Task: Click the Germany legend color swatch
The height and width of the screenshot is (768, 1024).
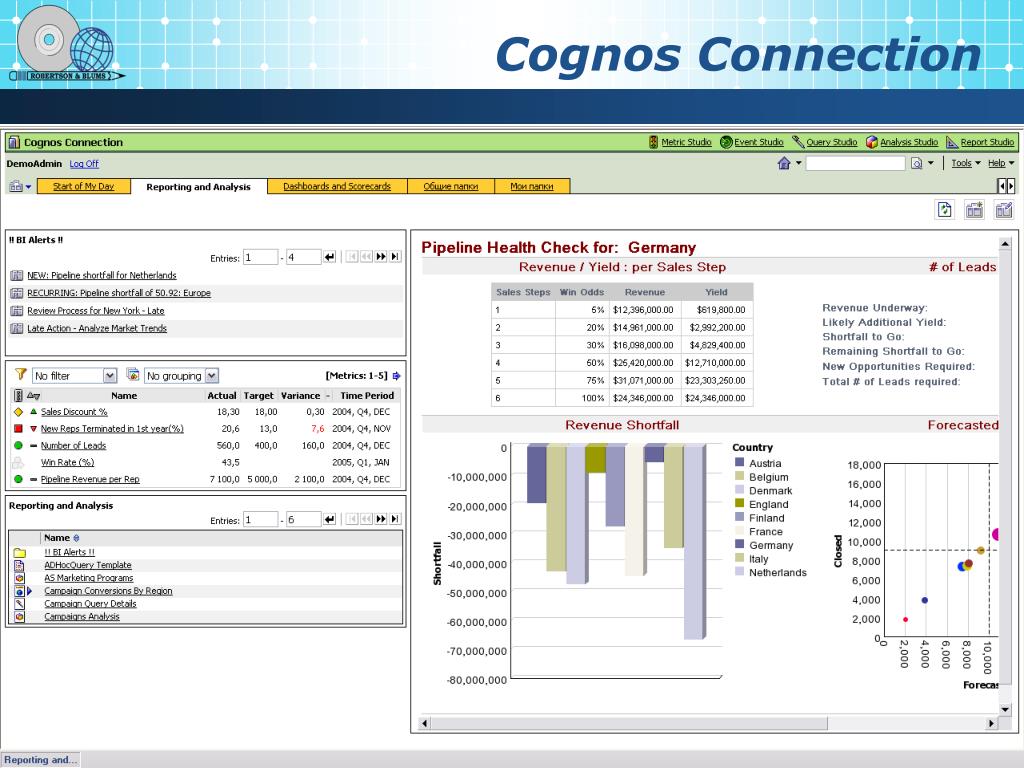Action: (739, 544)
